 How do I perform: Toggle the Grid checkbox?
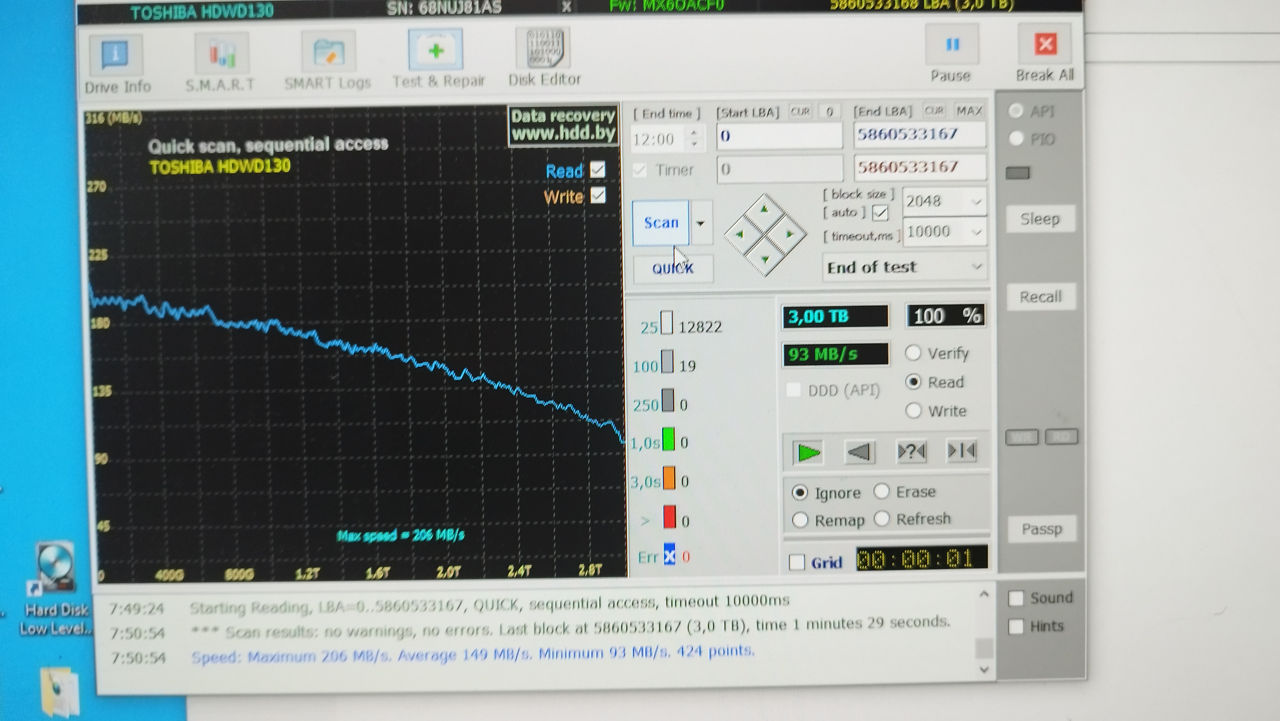797,563
